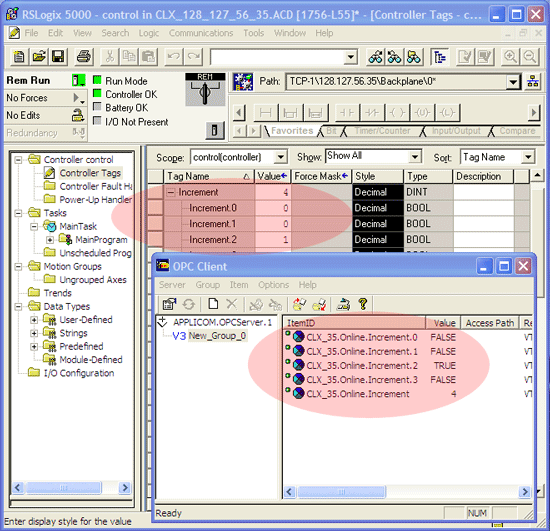Click the OPC Client help question icon

(x=363, y=304)
